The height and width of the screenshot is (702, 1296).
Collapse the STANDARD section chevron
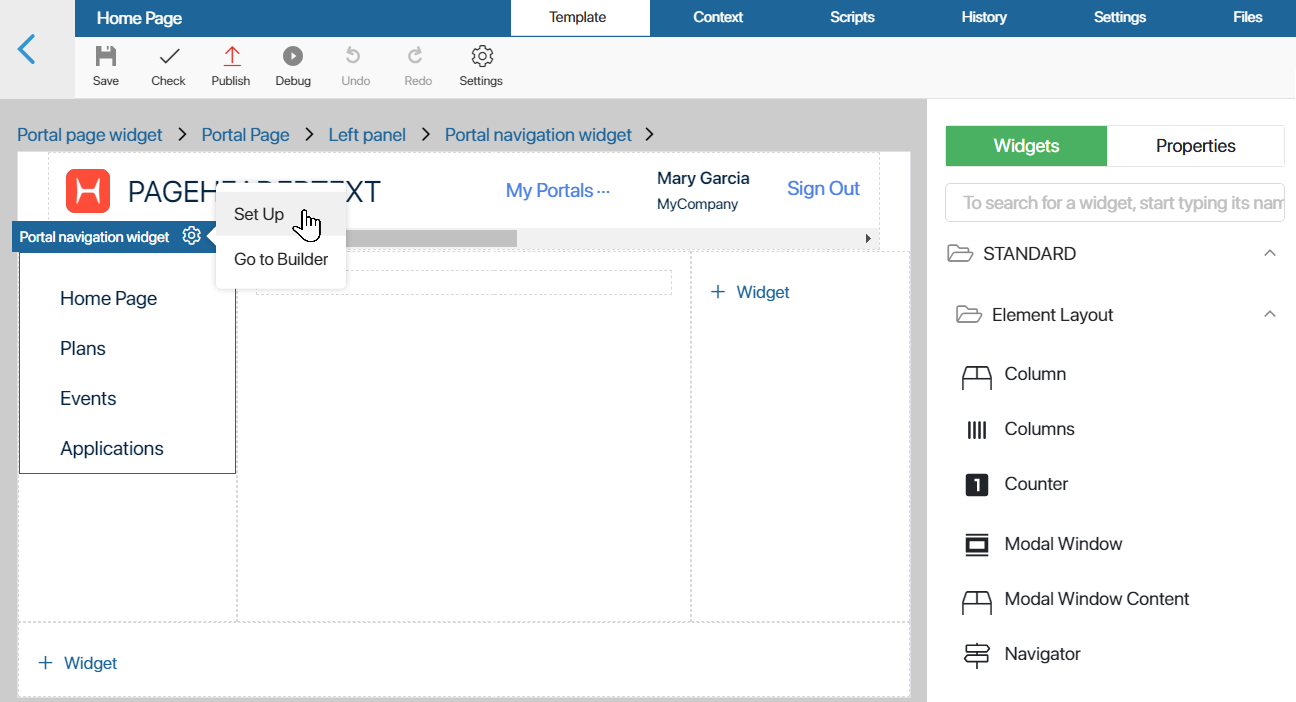[1270, 253]
